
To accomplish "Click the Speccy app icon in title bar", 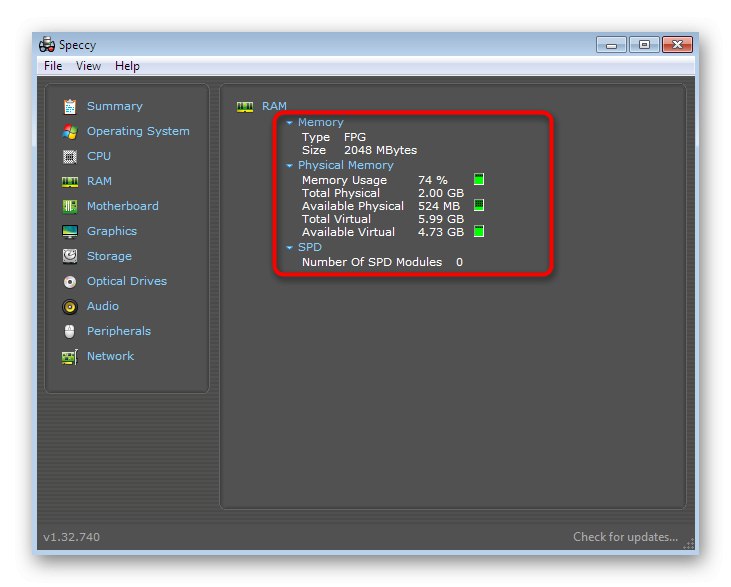I will coord(47,45).
